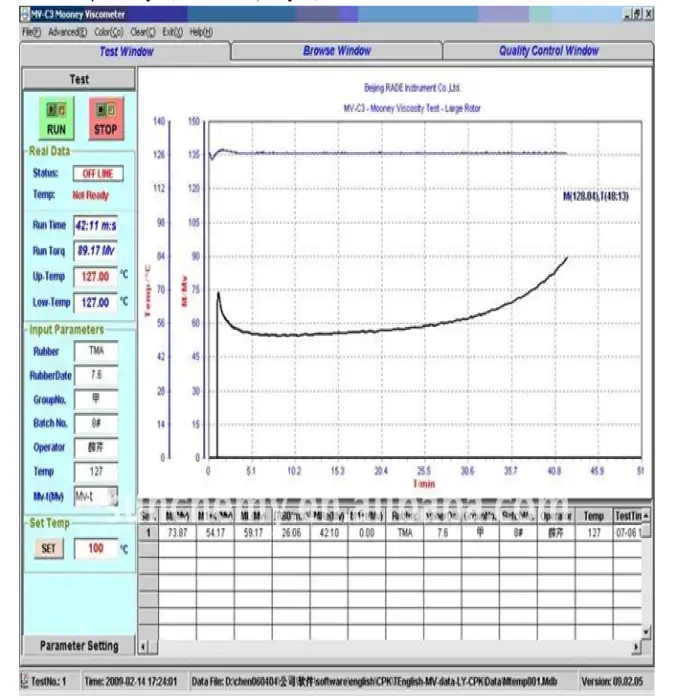Click the Rubber input field

coord(96,351)
